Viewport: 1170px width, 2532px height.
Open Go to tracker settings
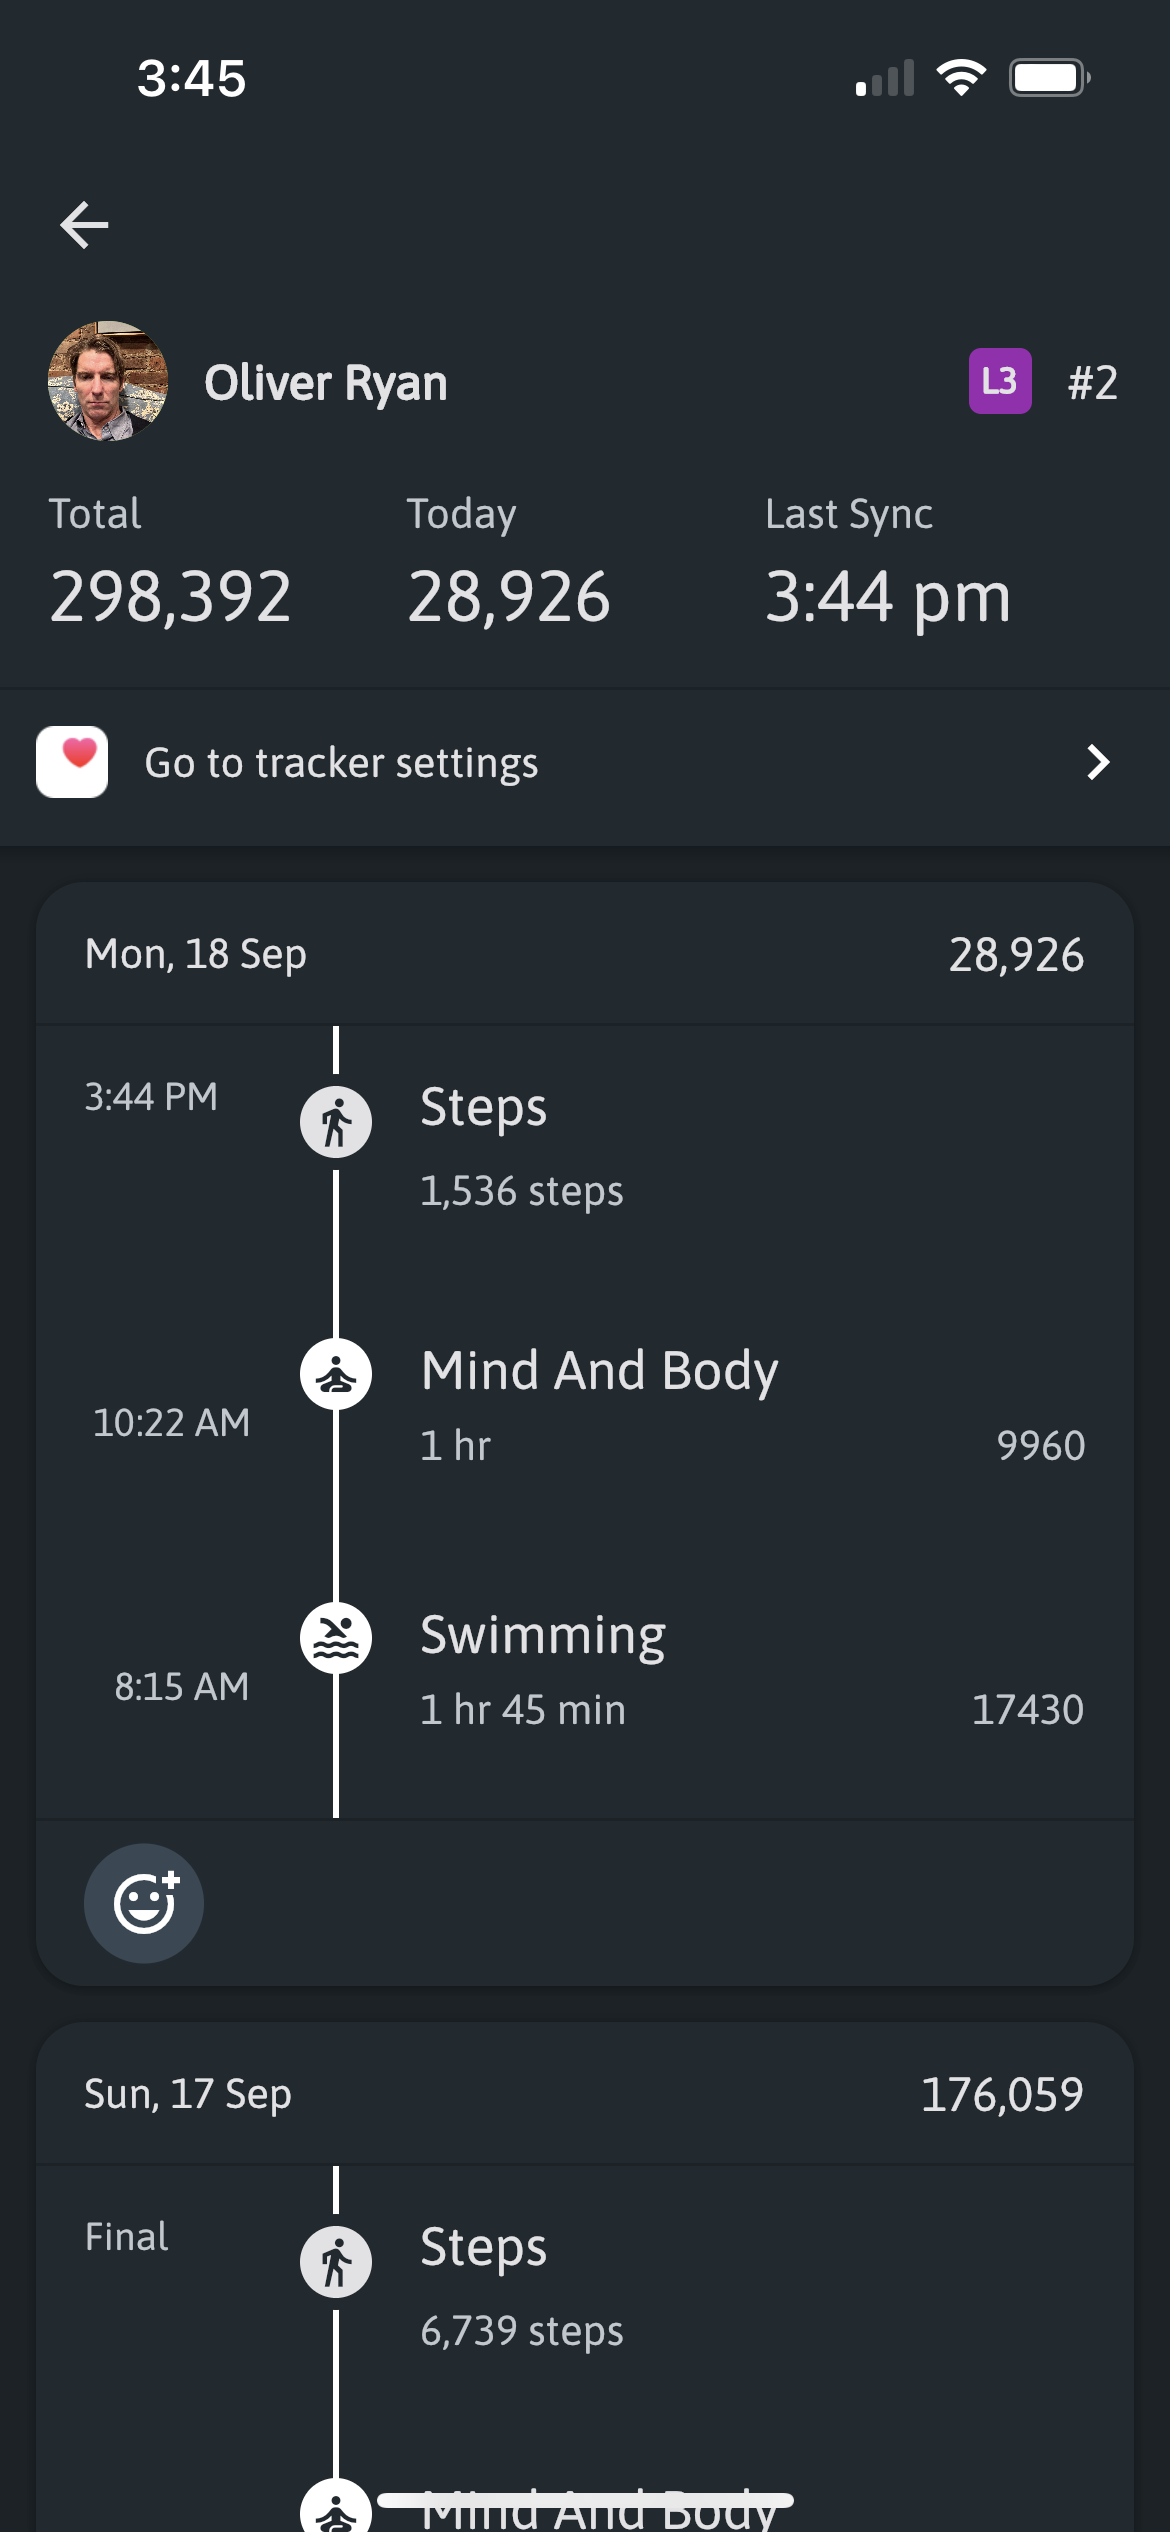(x=342, y=763)
